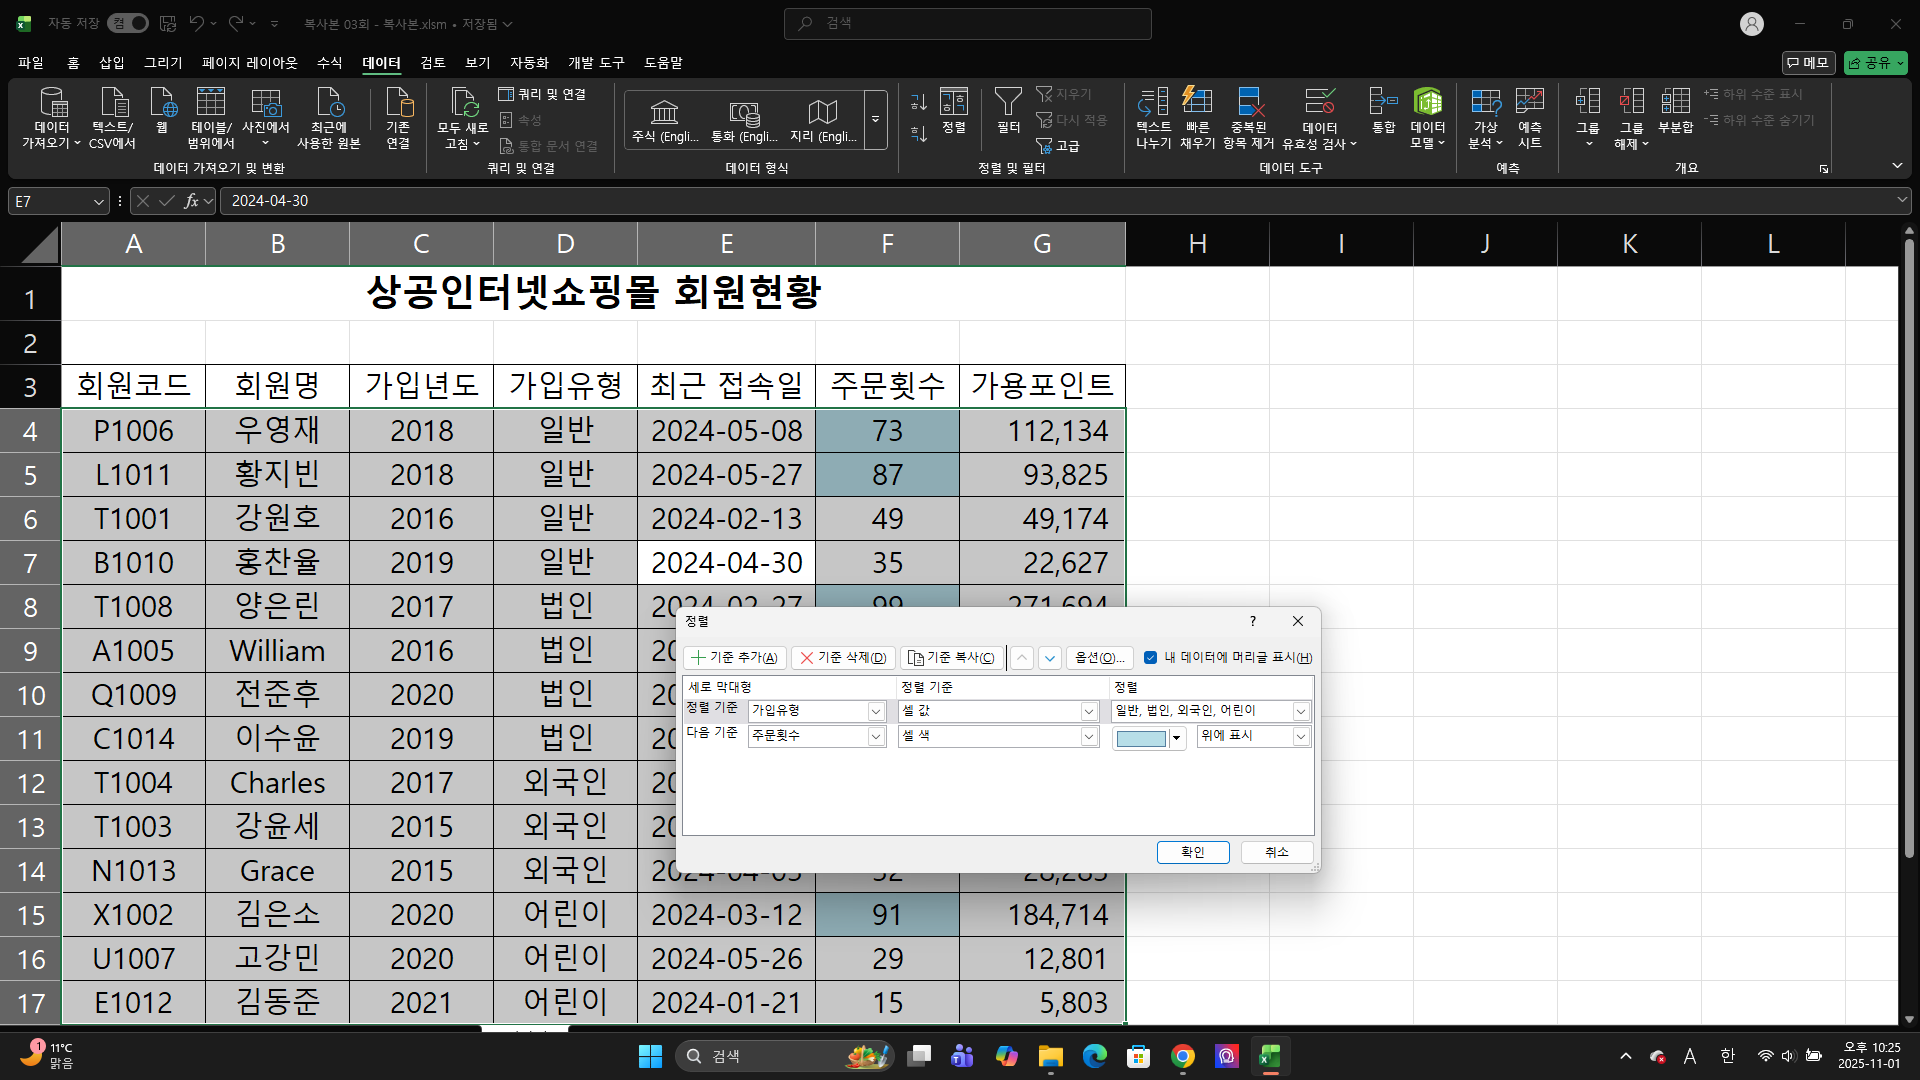The height and width of the screenshot is (1080, 1920).
Task: Open the 수식 ribbon tab
Action: pyautogui.click(x=329, y=62)
